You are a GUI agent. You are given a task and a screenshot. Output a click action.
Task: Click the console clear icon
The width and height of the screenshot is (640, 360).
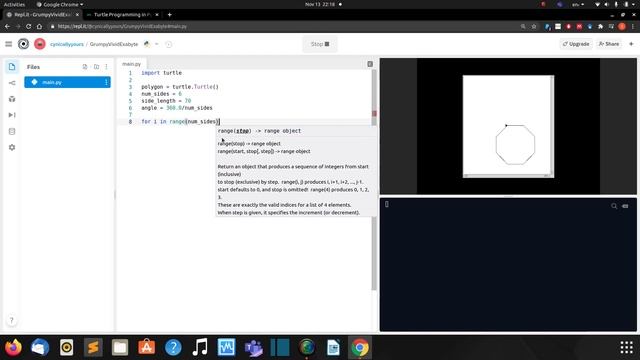625,206
